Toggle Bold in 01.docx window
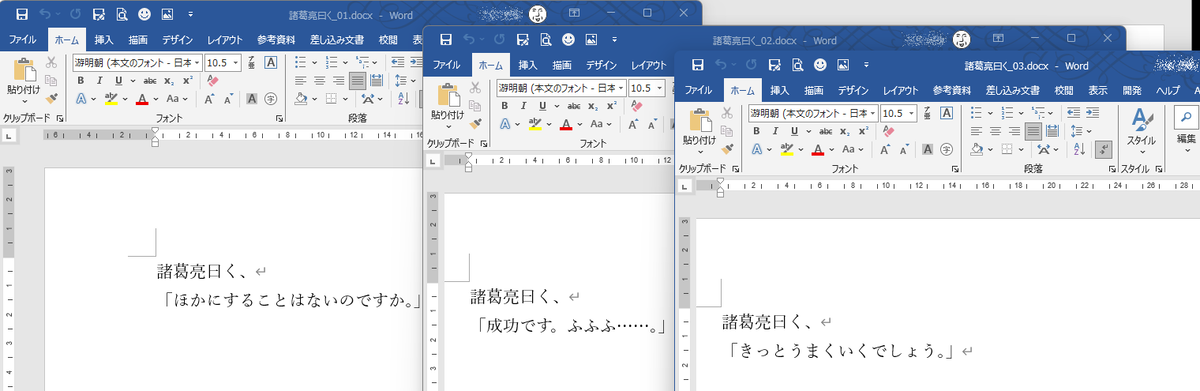The height and width of the screenshot is (391, 1200). click(x=81, y=80)
